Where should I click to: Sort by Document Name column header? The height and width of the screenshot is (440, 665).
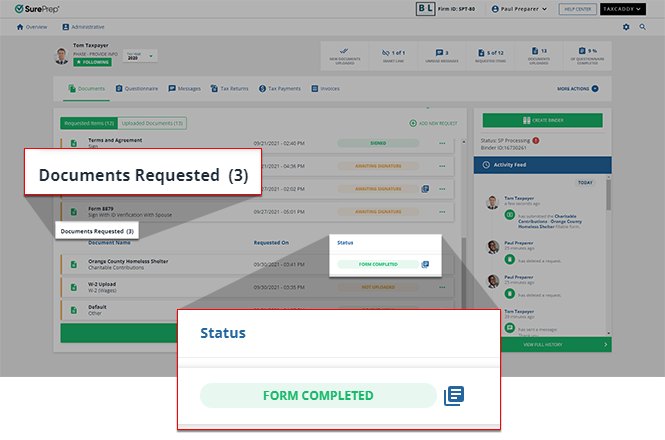tap(109, 243)
